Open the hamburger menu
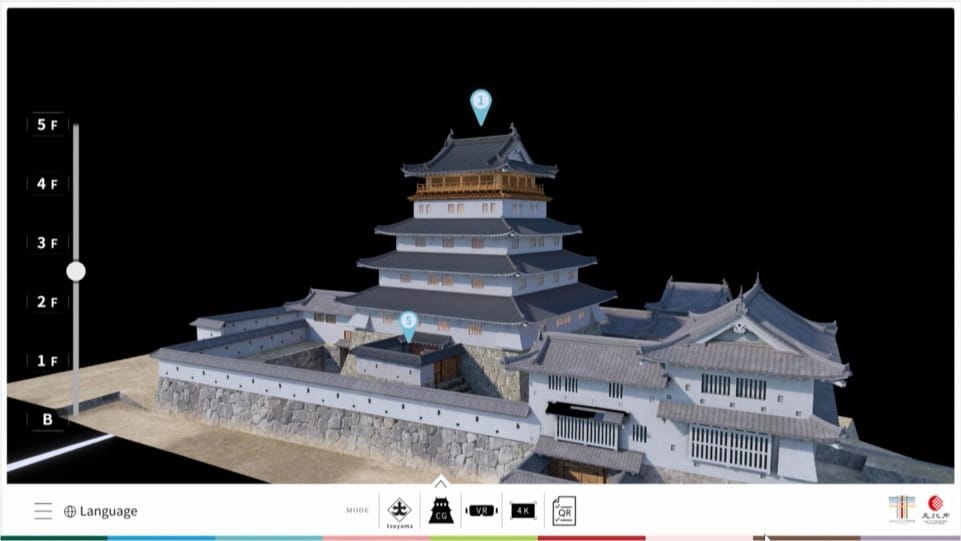Viewport: 961px width, 541px height. (x=43, y=511)
